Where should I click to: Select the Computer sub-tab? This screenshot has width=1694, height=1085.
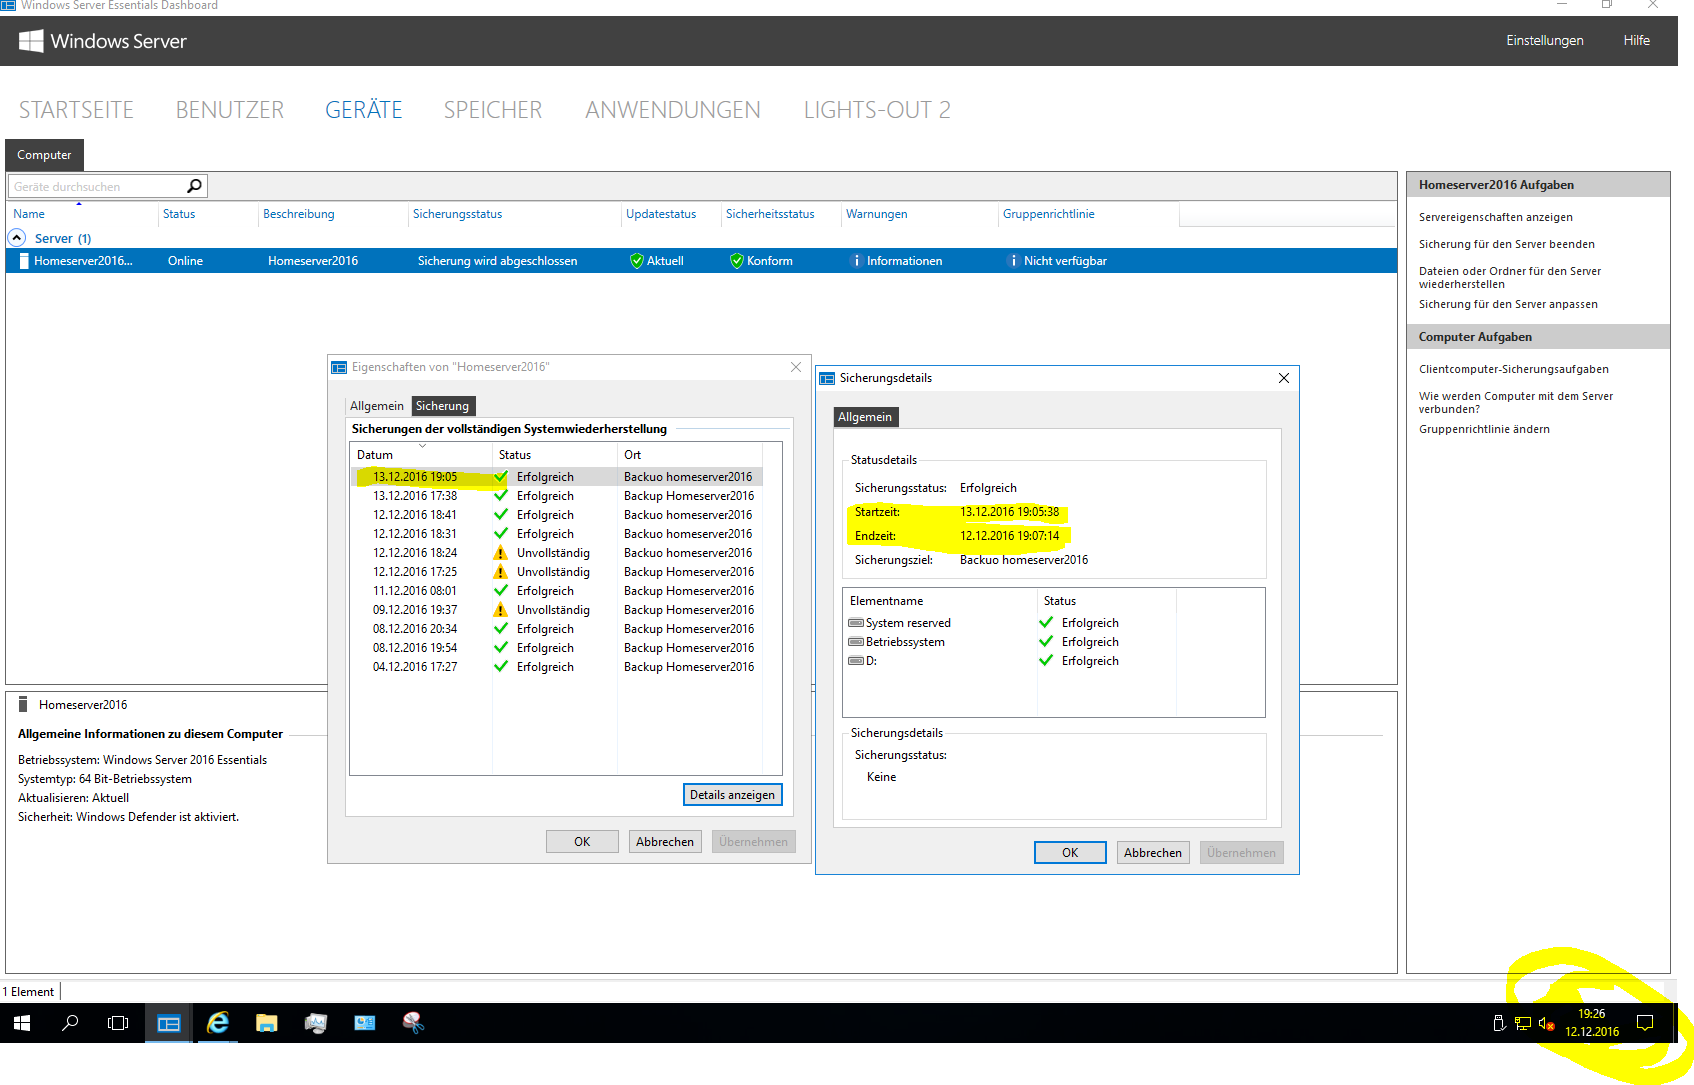44,155
